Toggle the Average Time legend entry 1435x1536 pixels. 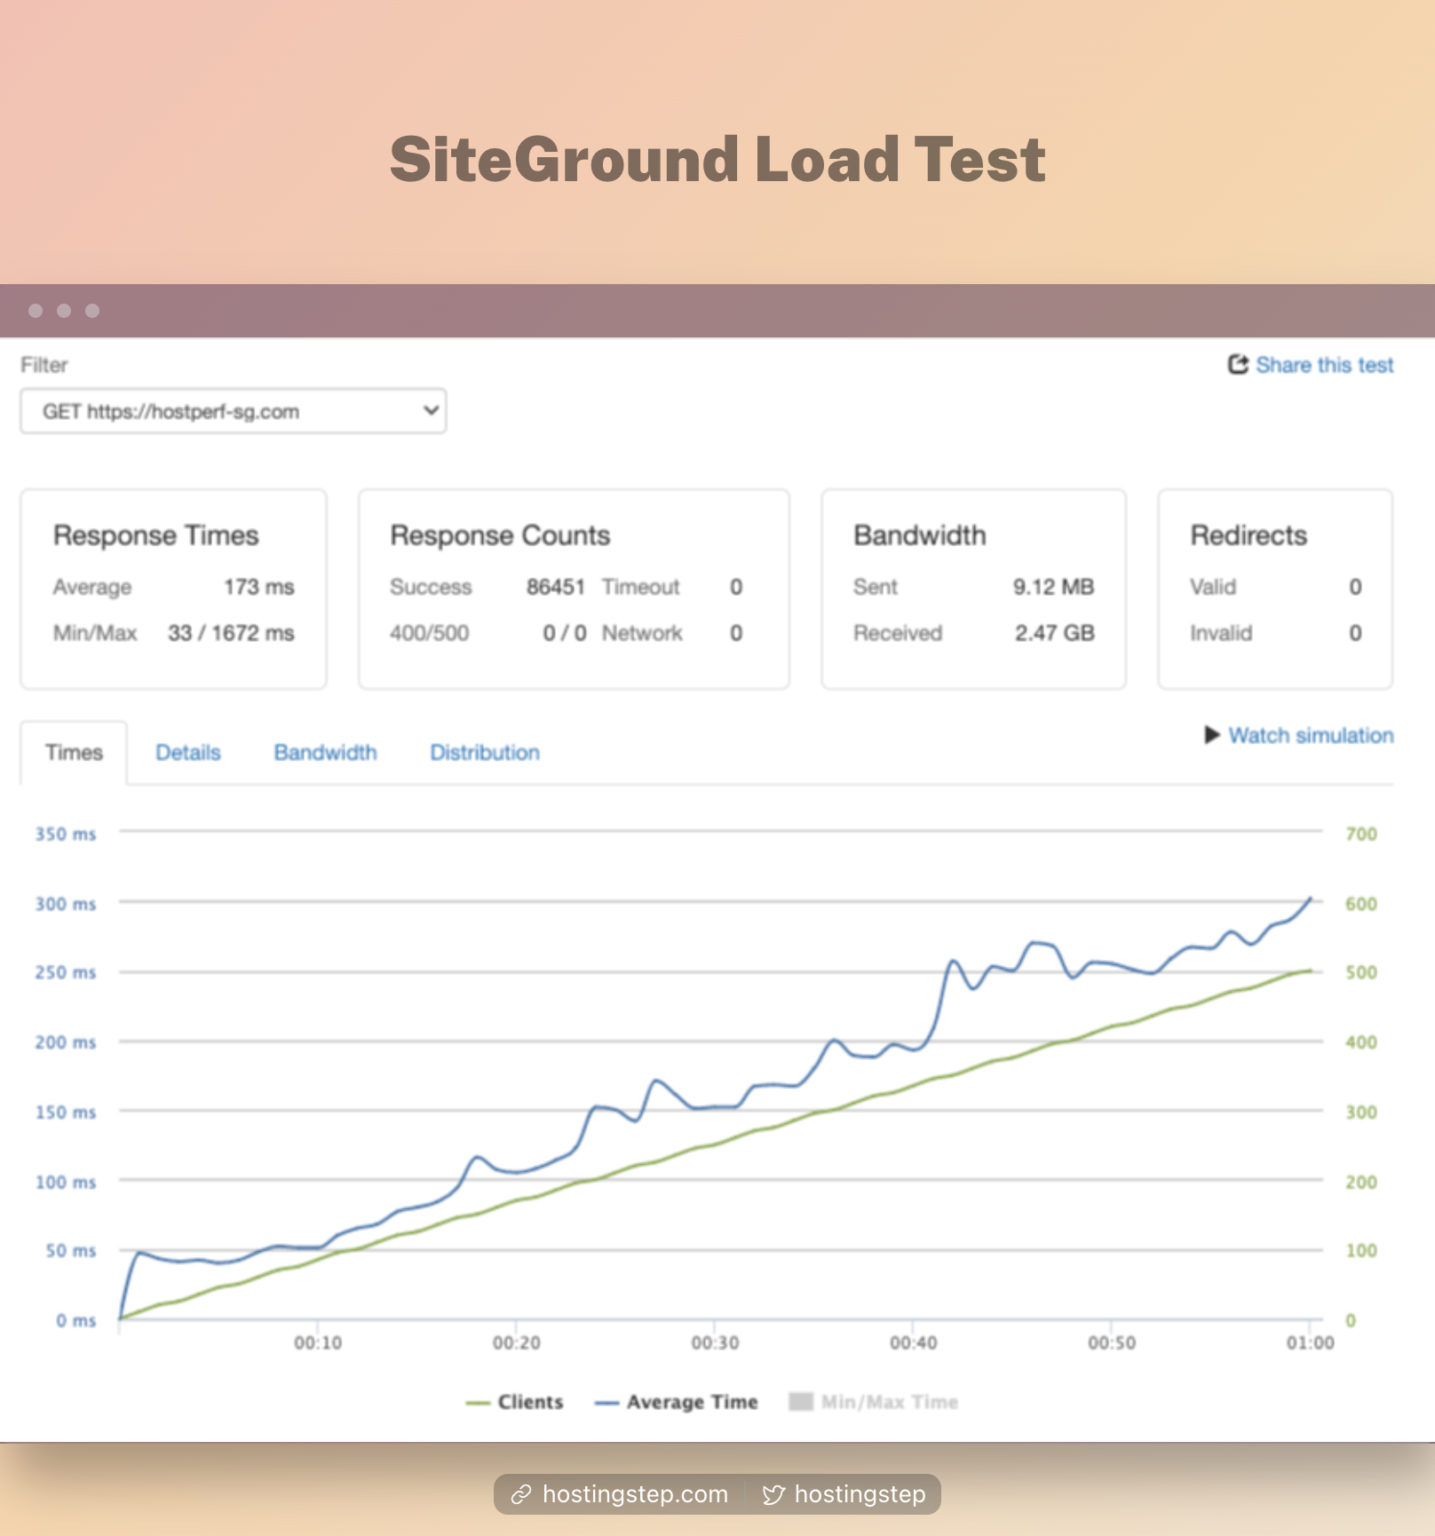point(676,1402)
